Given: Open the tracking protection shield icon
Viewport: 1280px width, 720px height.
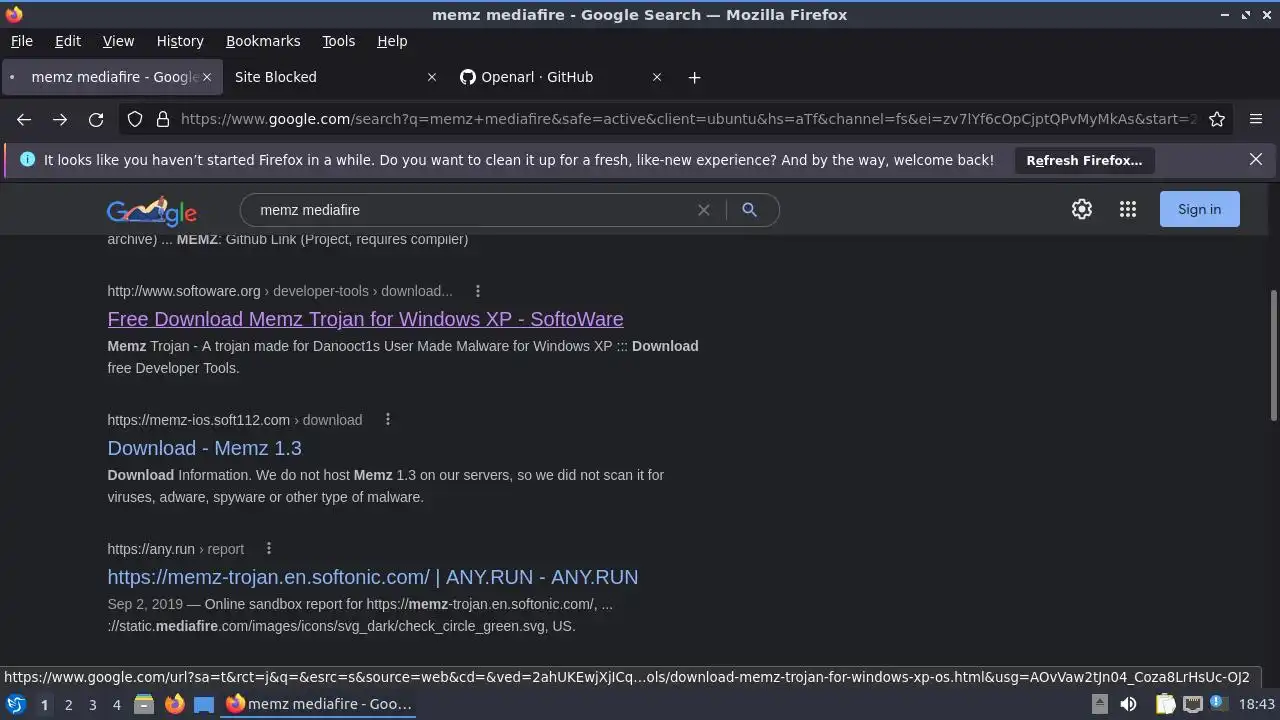Looking at the screenshot, I should pos(135,119).
